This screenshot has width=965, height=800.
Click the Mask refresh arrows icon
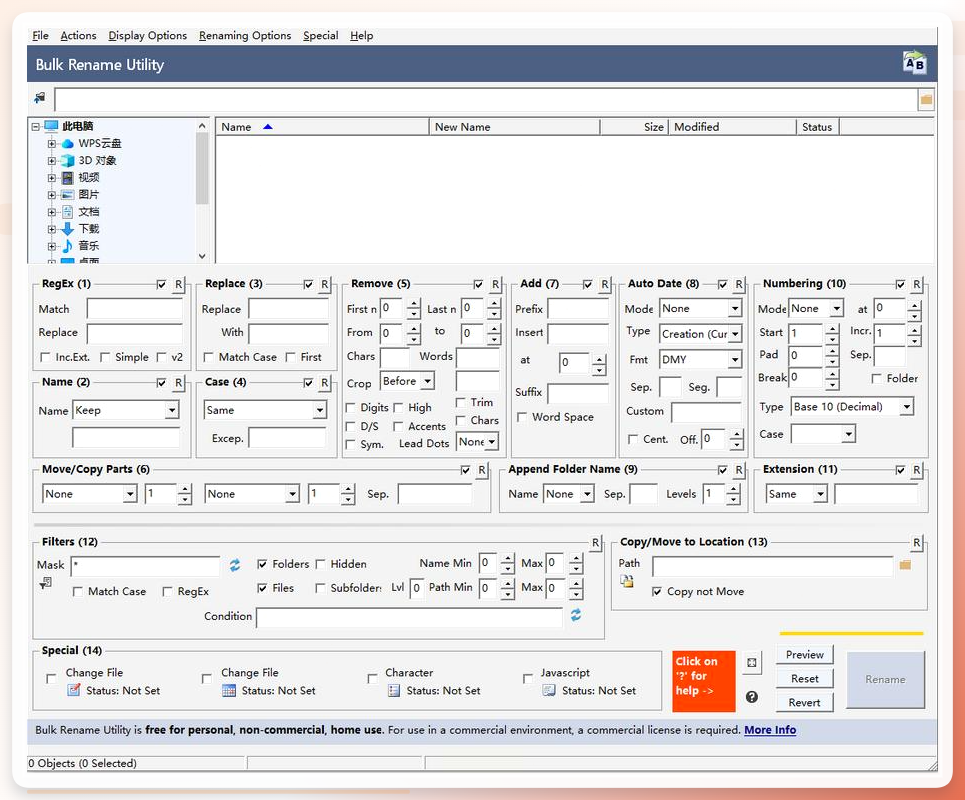pyautogui.click(x=235, y=565)
